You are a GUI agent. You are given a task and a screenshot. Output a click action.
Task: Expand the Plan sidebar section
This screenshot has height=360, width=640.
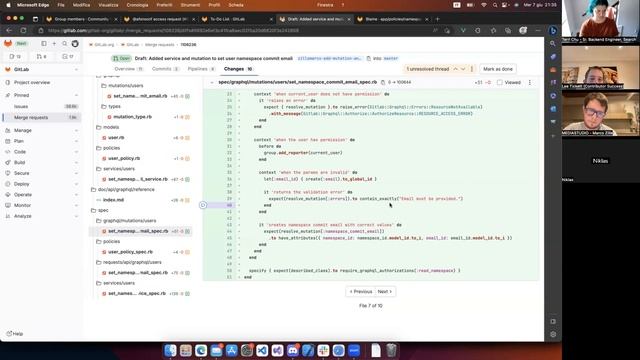point(76,141)
